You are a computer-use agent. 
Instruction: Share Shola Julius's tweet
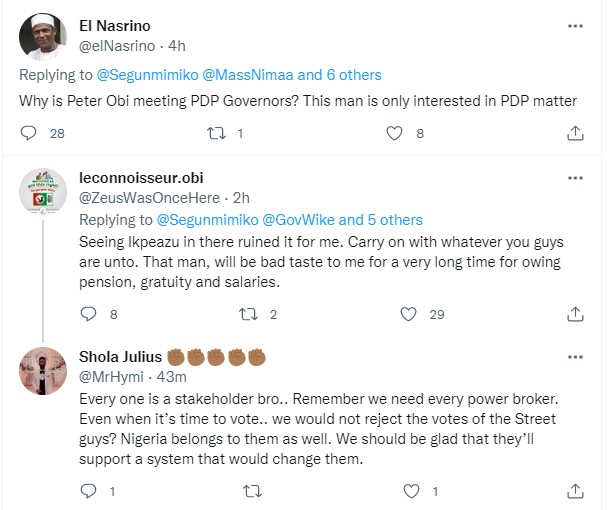(577, 490)
